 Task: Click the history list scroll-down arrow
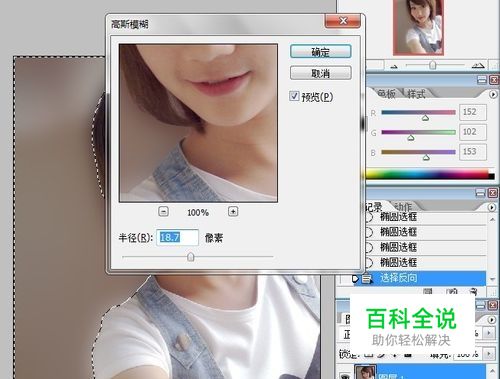pyautogui.click(x=492, y=279)
